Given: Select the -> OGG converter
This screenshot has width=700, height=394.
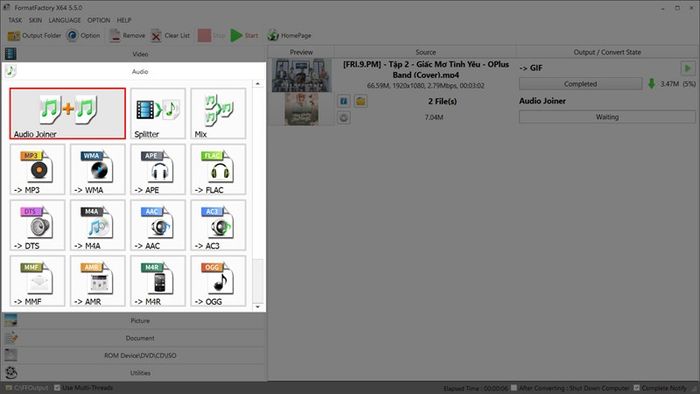Looking at the screenshot, I should (218, 281).
